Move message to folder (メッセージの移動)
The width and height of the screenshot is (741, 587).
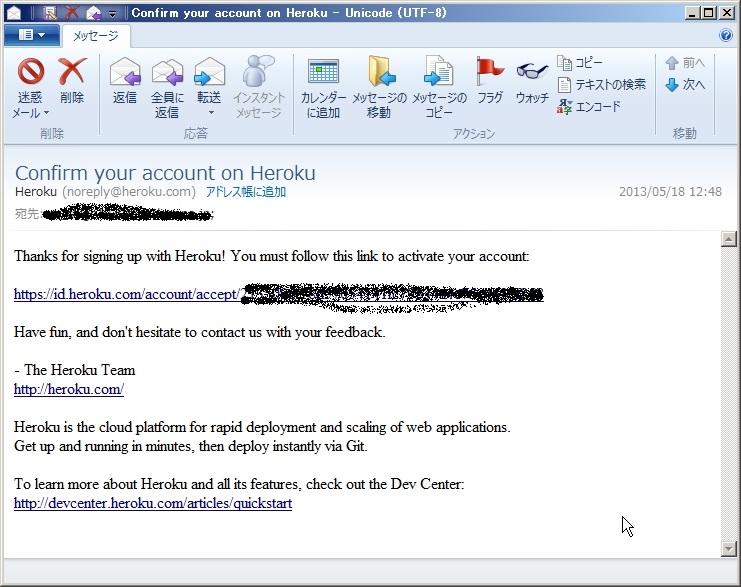(379, 87)
